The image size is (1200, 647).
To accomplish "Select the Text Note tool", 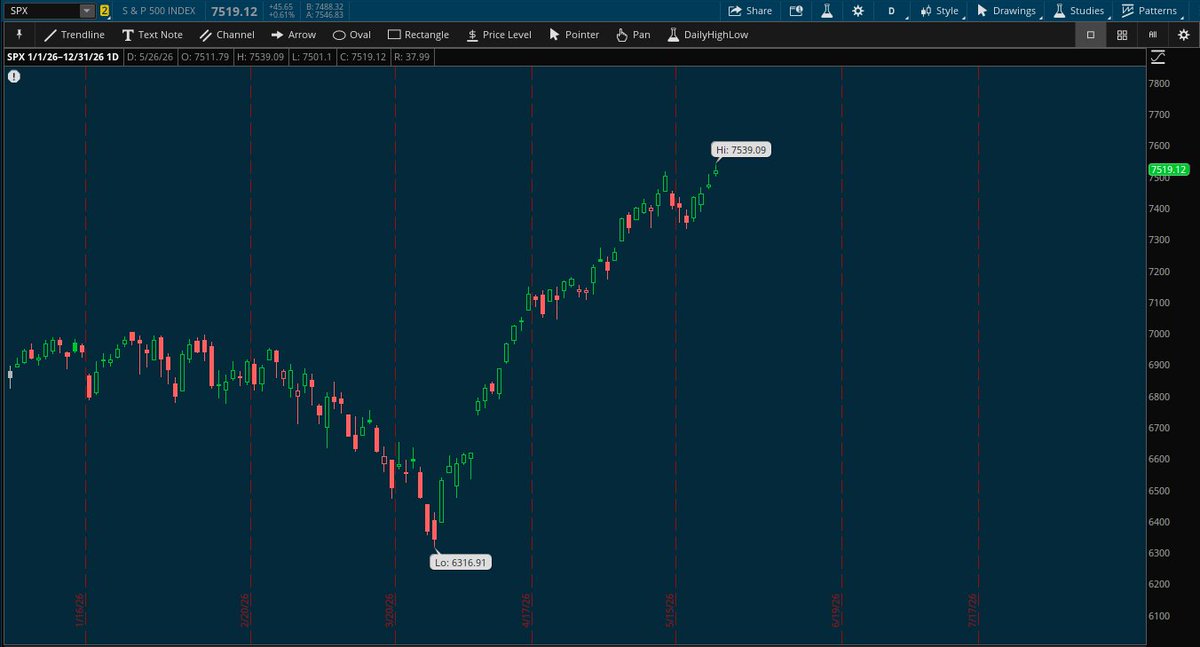I will tap(152, 34).
